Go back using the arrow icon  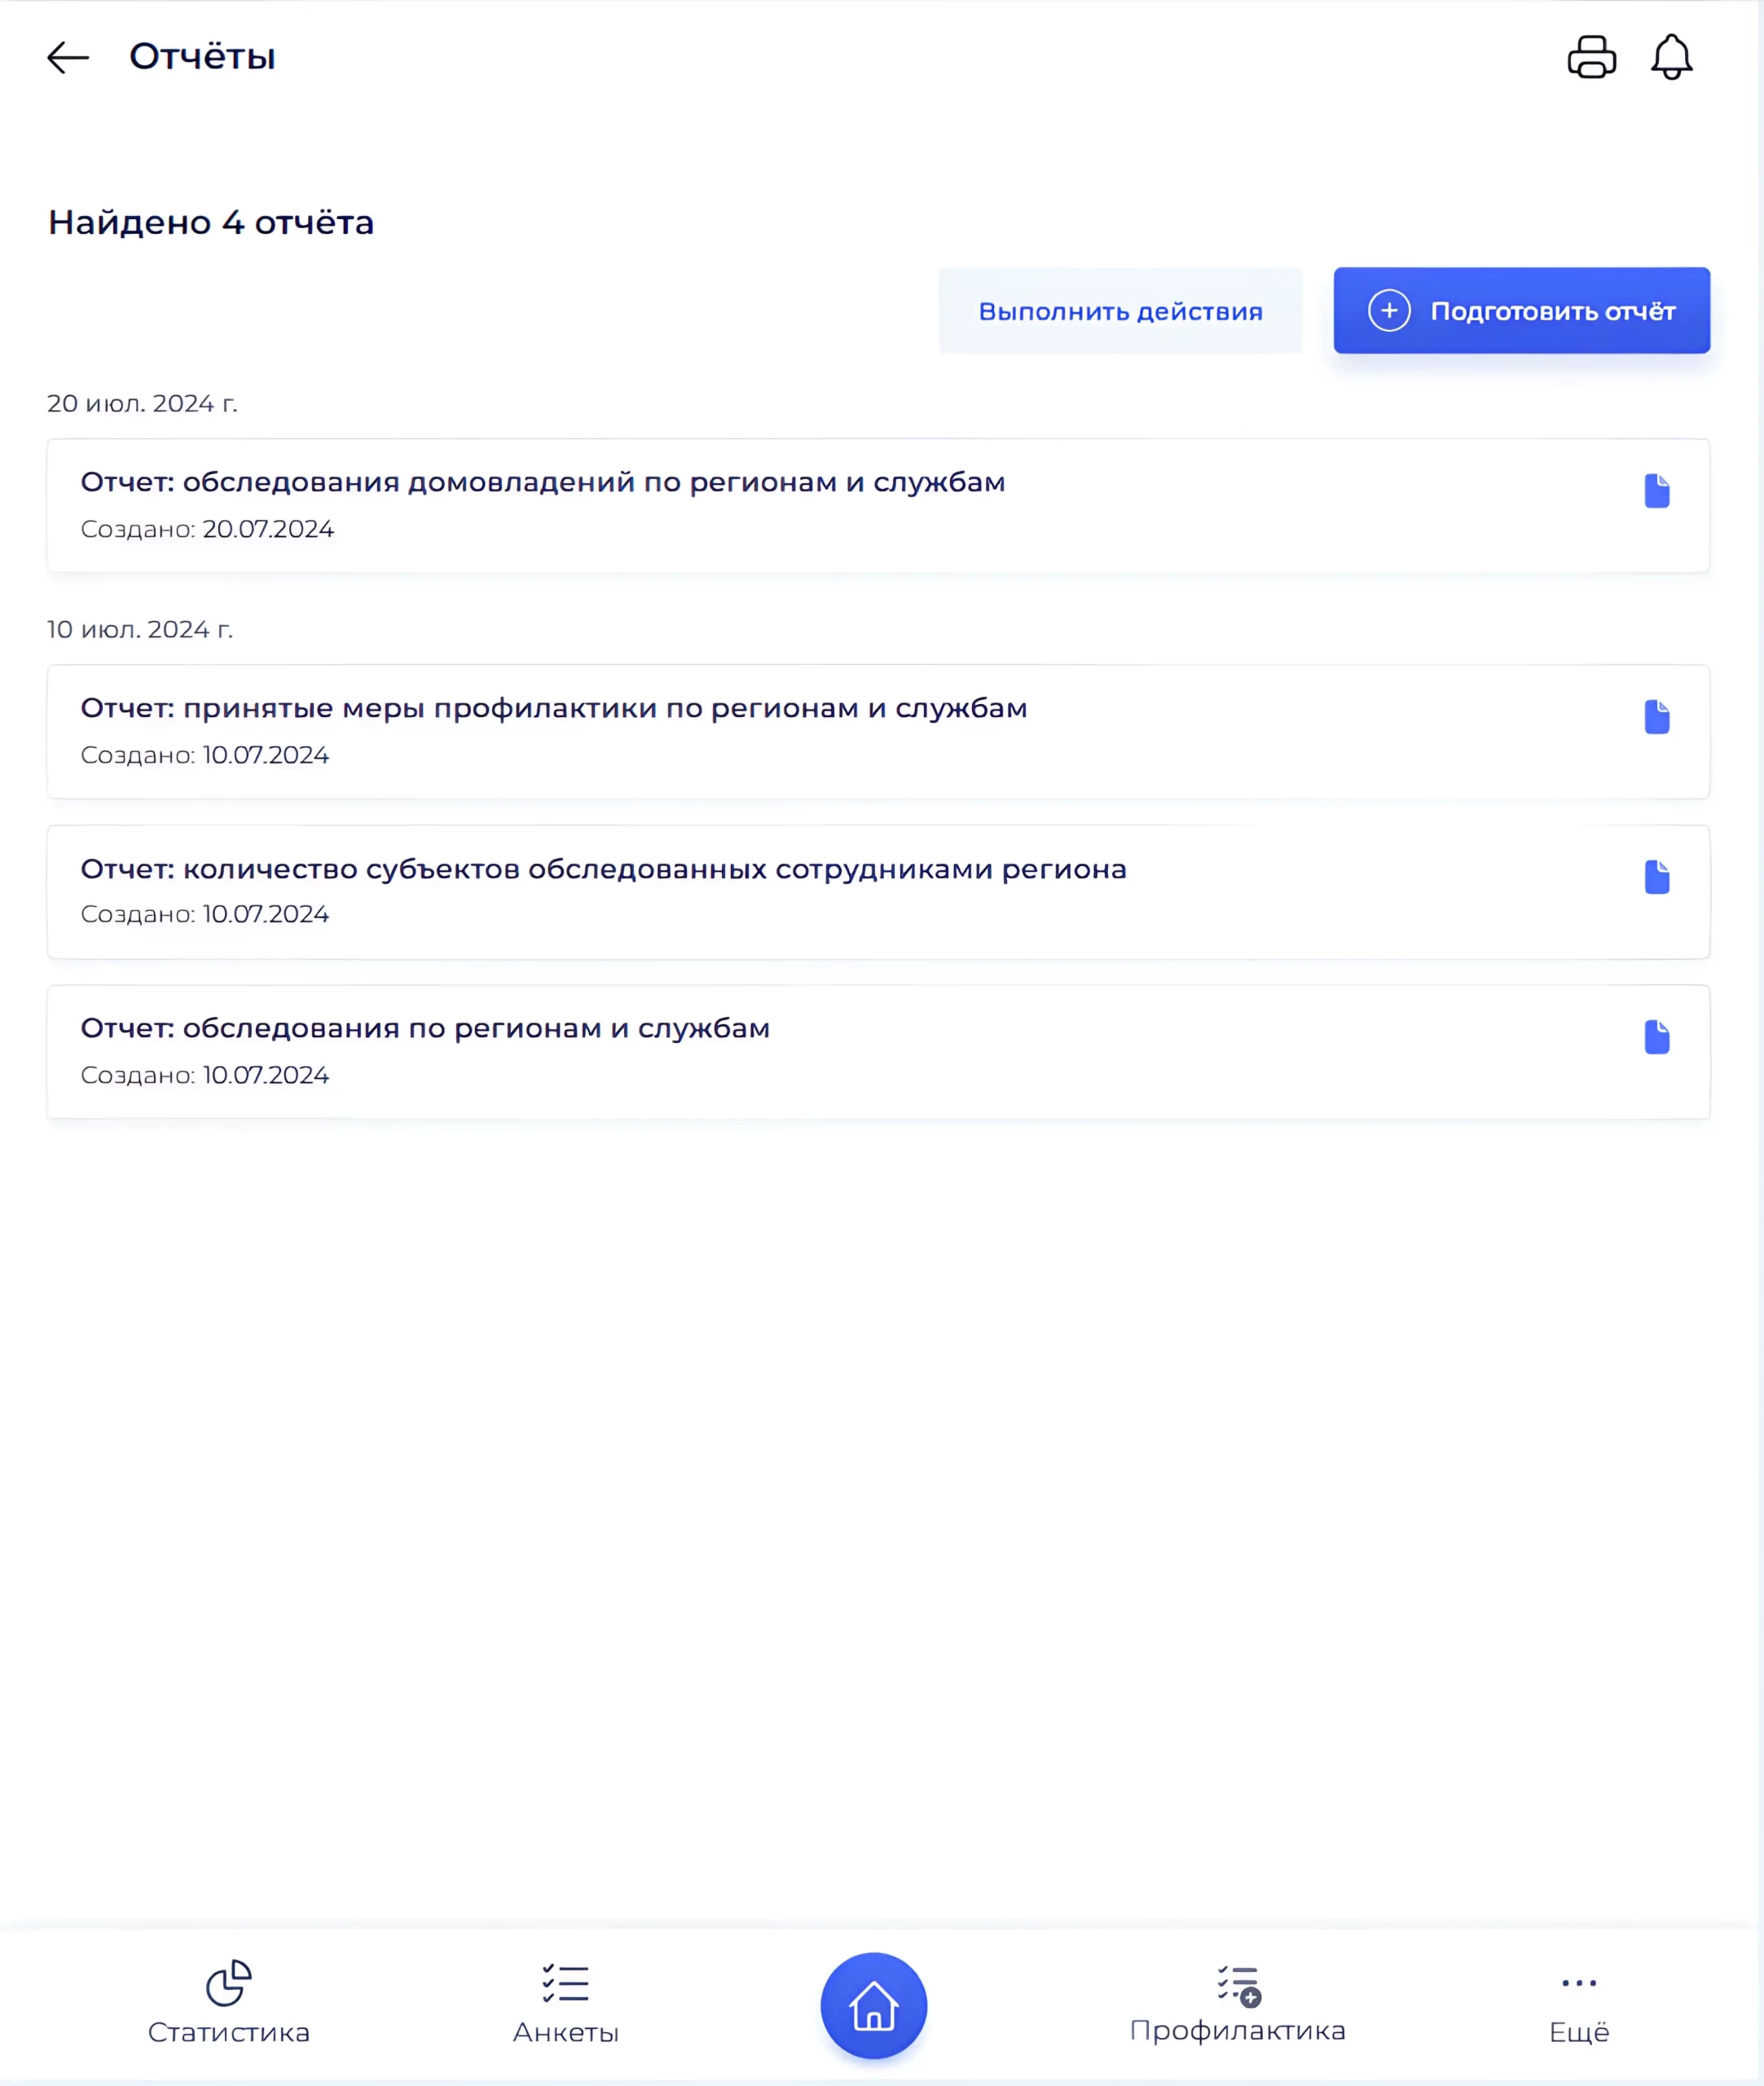[x=68, y=58]
